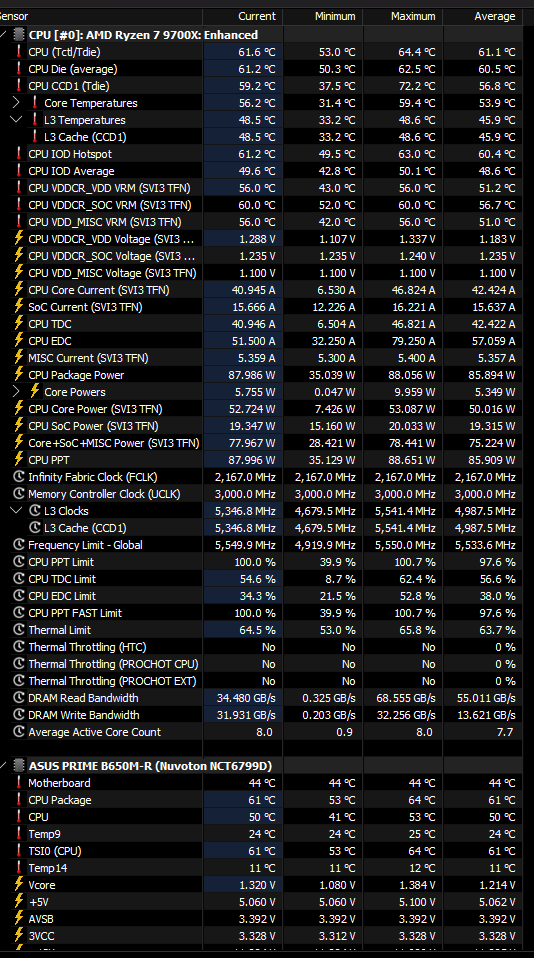Select the CPU Core Power (SVI3 TFN) row

click(x=262, y=409)
